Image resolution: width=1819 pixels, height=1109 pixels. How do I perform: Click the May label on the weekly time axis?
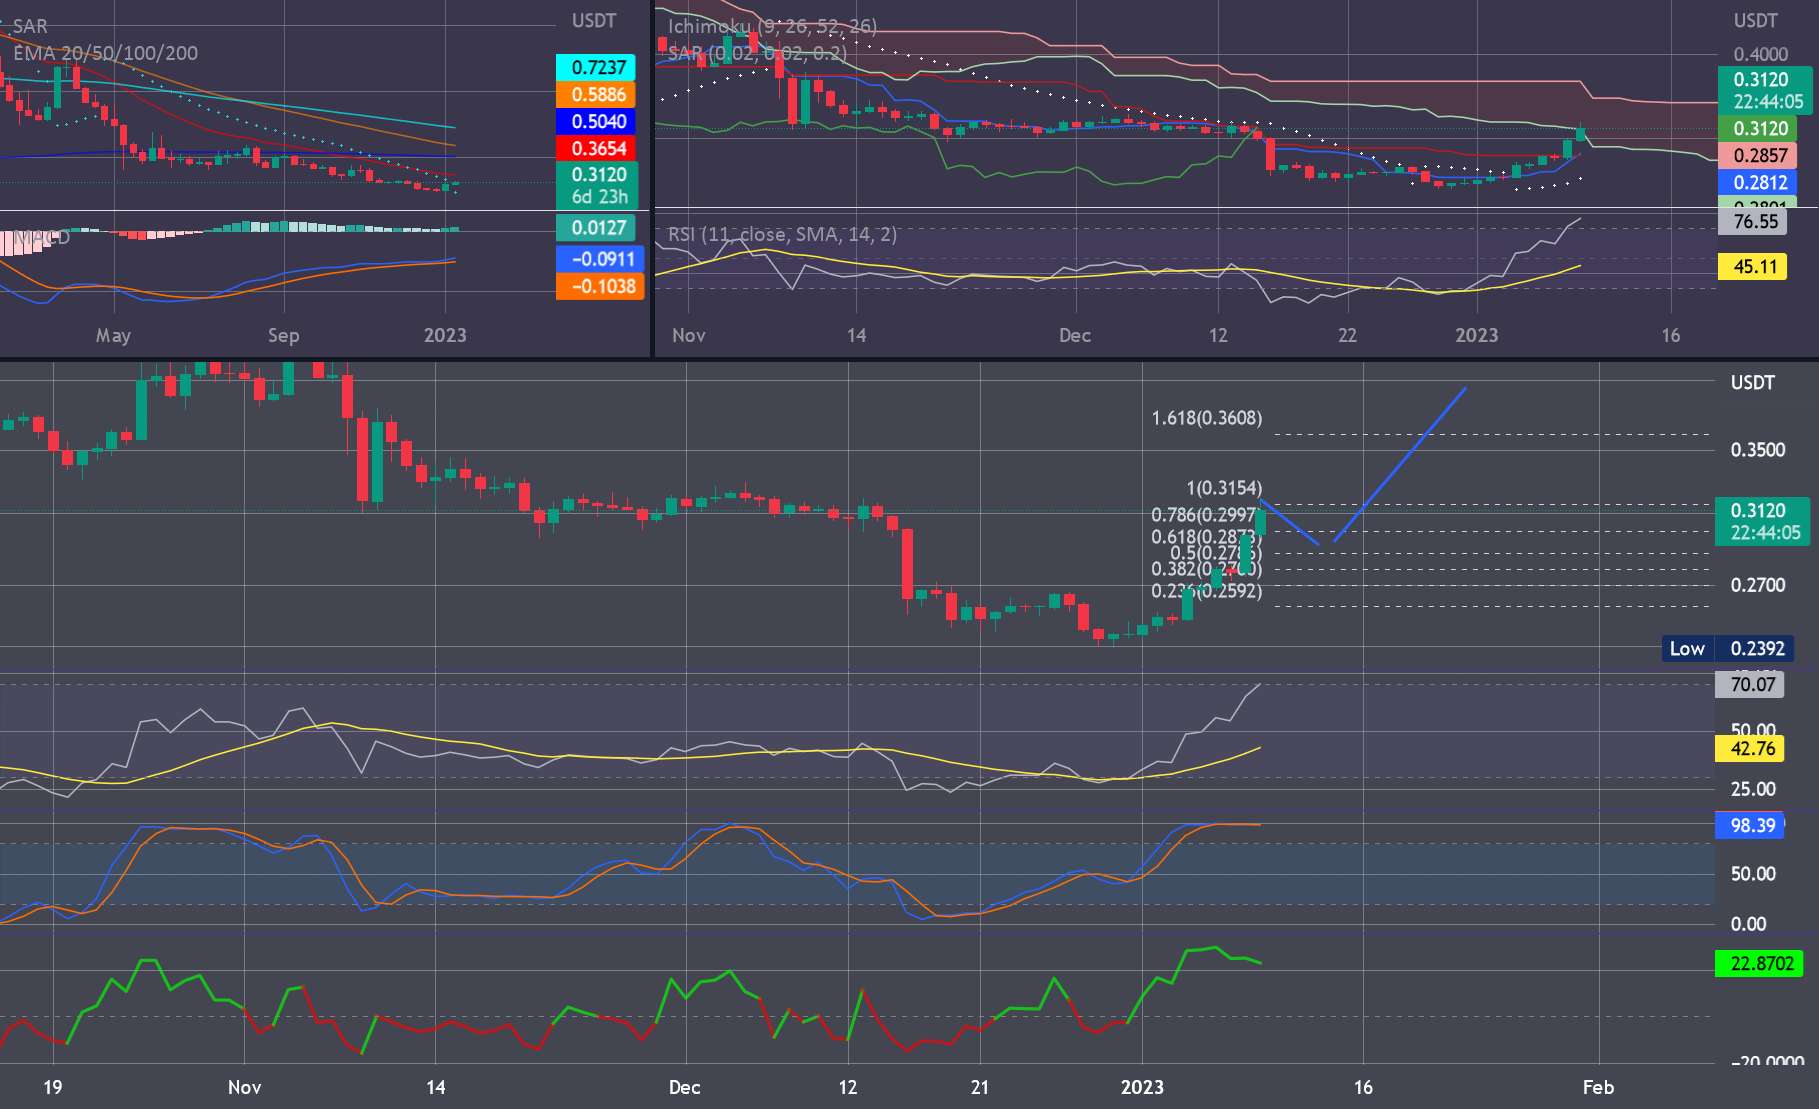(x=113, y=335)
